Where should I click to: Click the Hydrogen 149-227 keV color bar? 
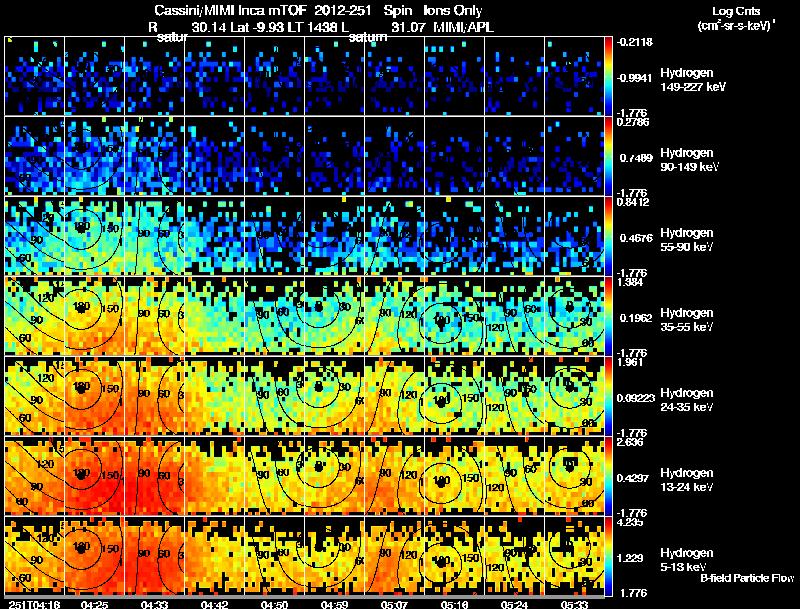point(608,76)
